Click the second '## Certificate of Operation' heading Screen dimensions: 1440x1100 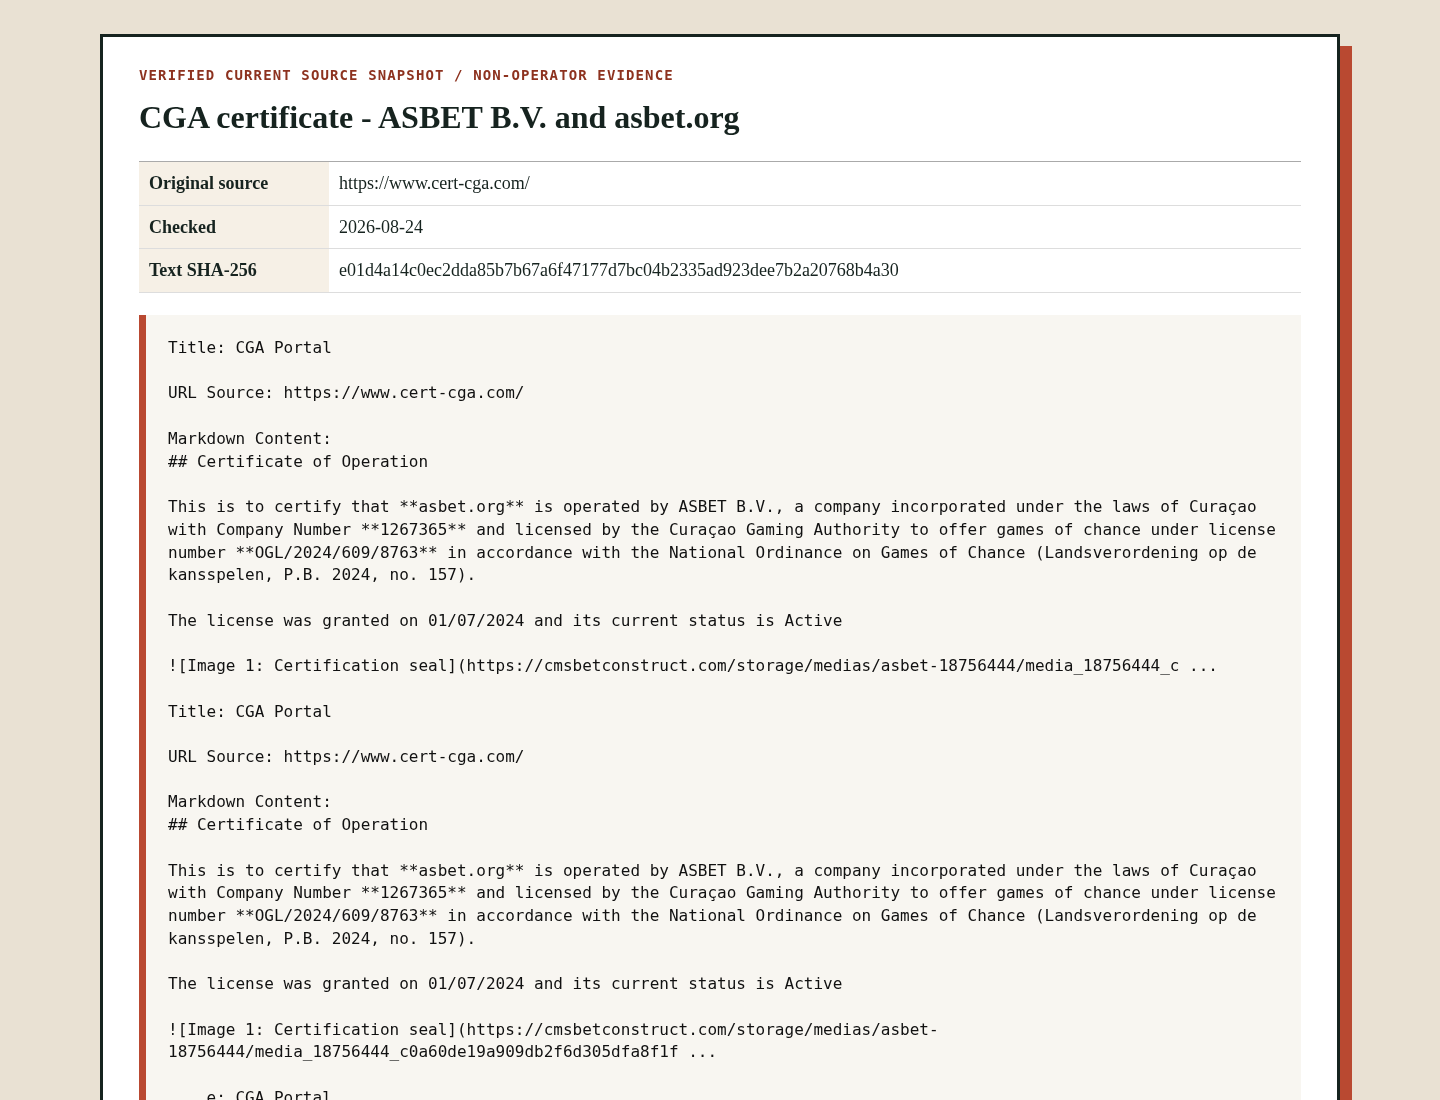[298, 825]
